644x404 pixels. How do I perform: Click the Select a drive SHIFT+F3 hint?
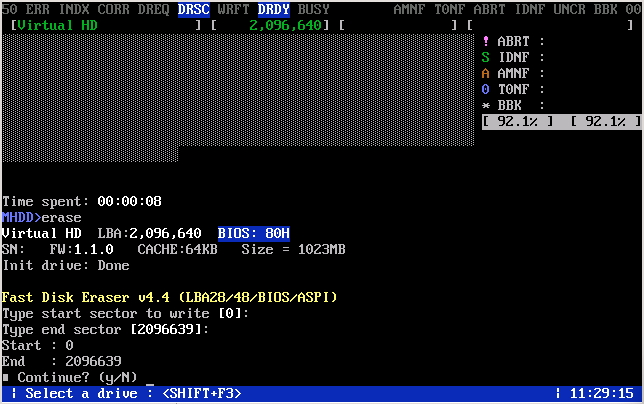(133, 393)
